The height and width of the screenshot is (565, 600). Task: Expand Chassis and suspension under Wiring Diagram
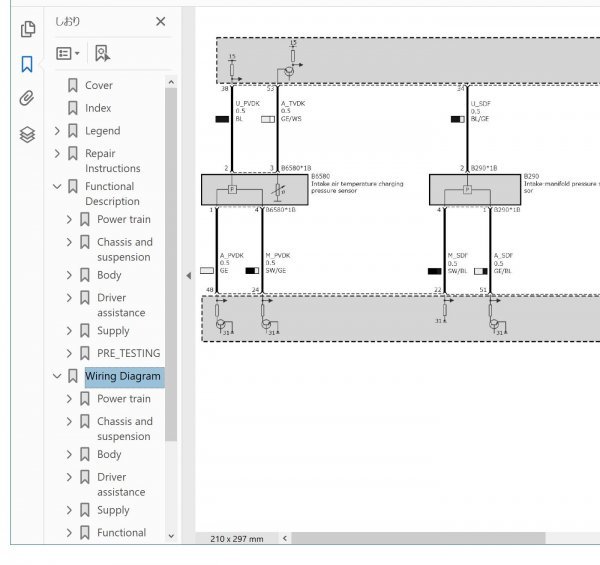pos(69,422)
